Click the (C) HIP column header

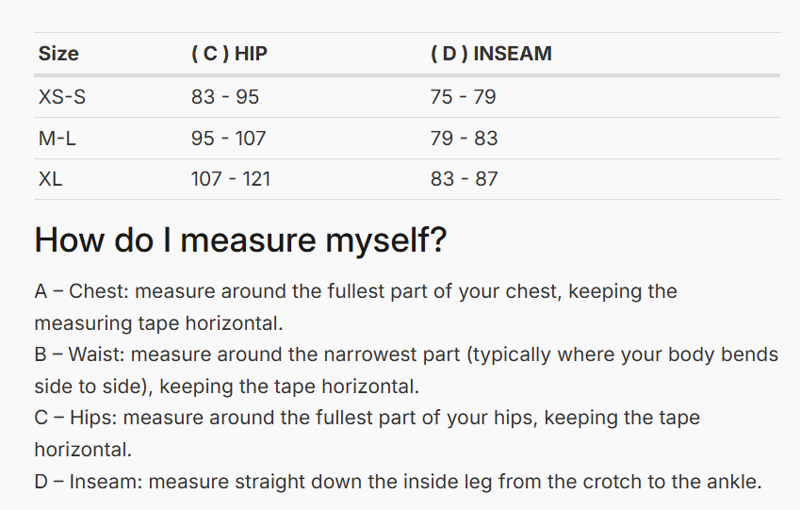click(229, 54)
